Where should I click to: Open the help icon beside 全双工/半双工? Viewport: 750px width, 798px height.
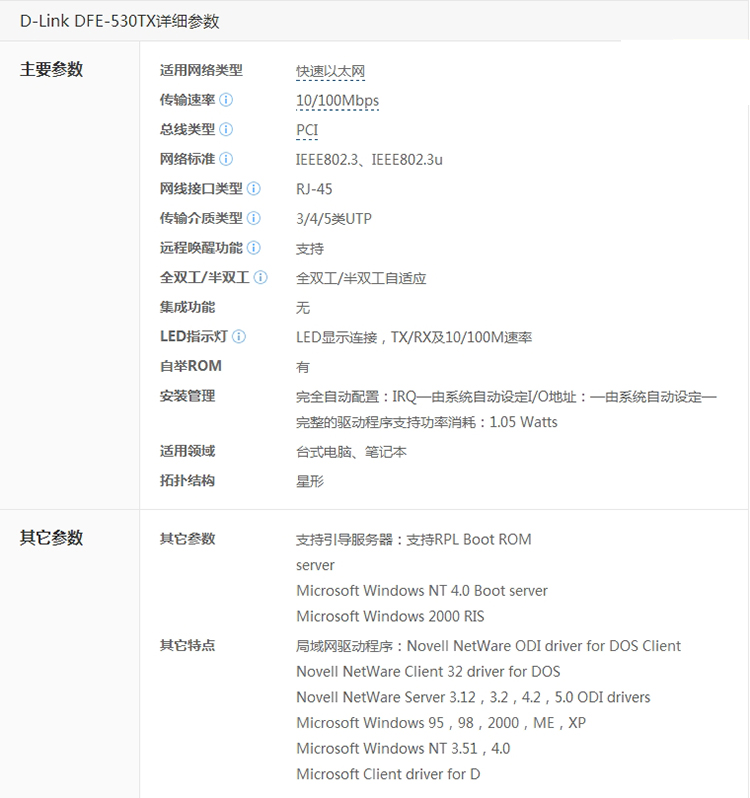click(260, 278)
